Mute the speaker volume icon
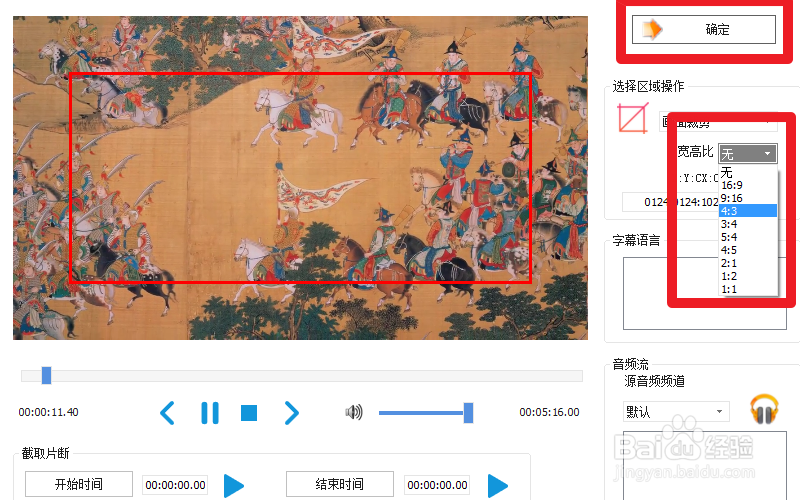Image resolution: width=800 pixels, height=500 pixels. tap(354, 412)
